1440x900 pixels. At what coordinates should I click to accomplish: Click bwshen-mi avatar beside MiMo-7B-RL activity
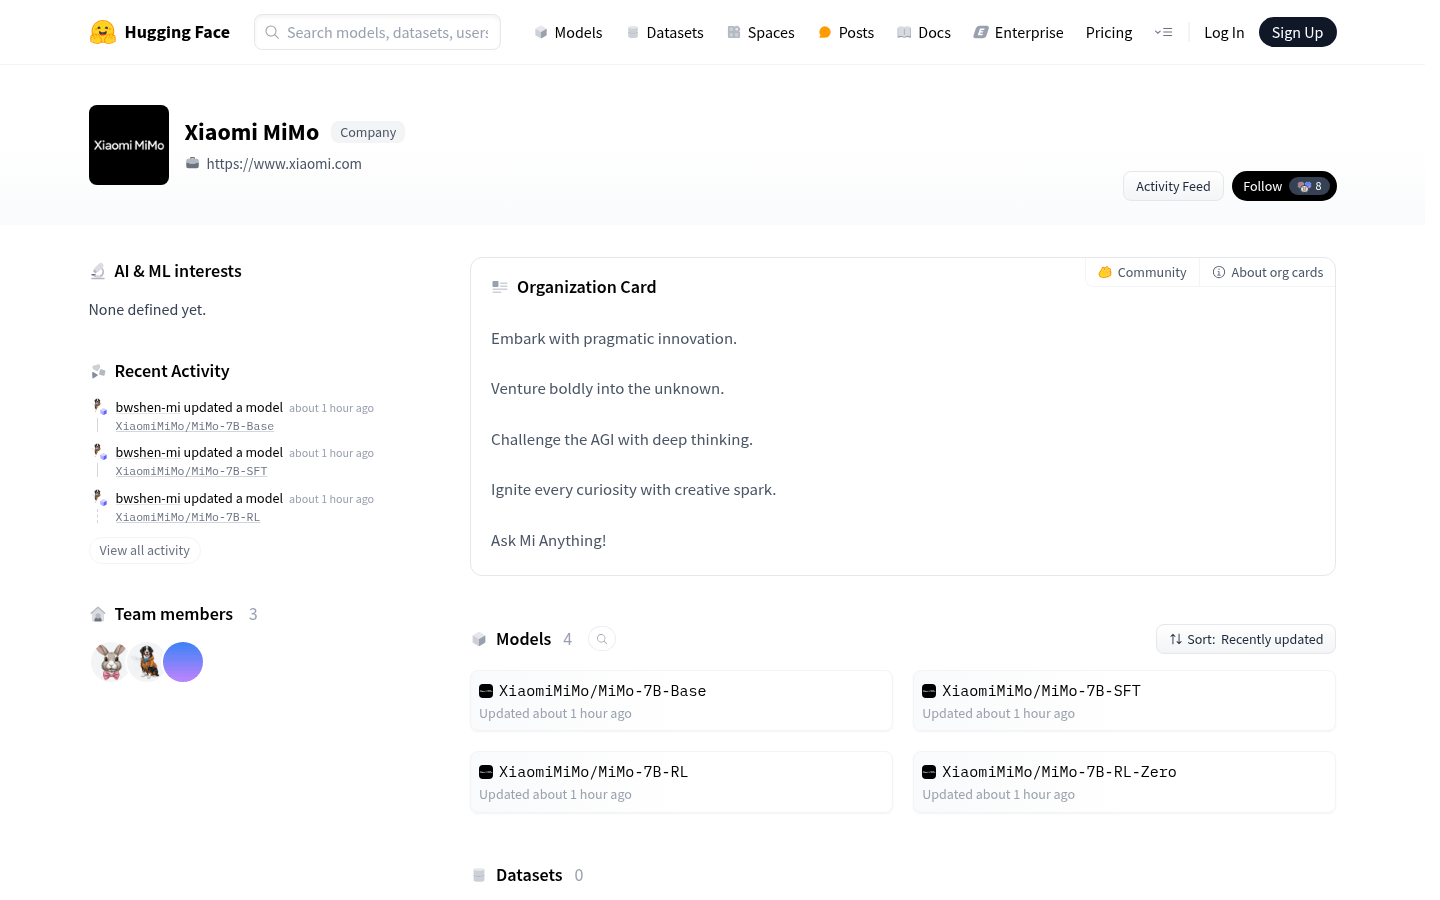click(99, 498)
